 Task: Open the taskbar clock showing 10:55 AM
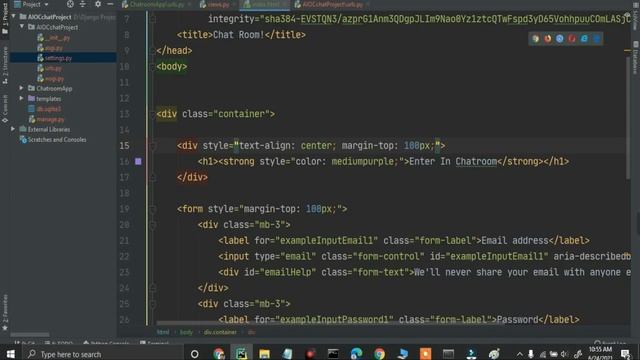point(600,353)
